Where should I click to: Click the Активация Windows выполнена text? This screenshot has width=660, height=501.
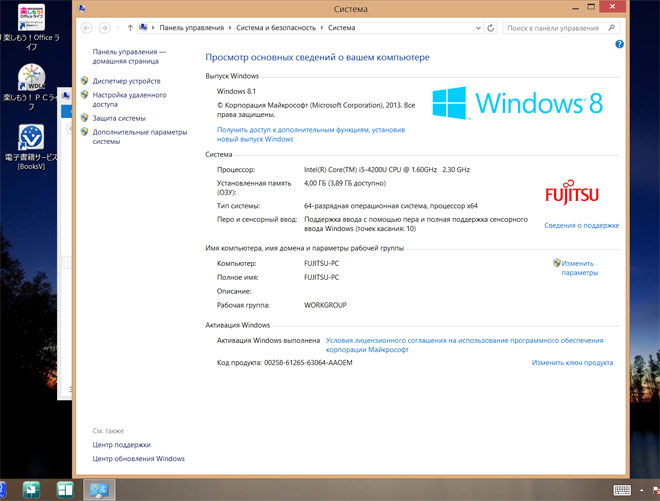click(x=268, y=340)
